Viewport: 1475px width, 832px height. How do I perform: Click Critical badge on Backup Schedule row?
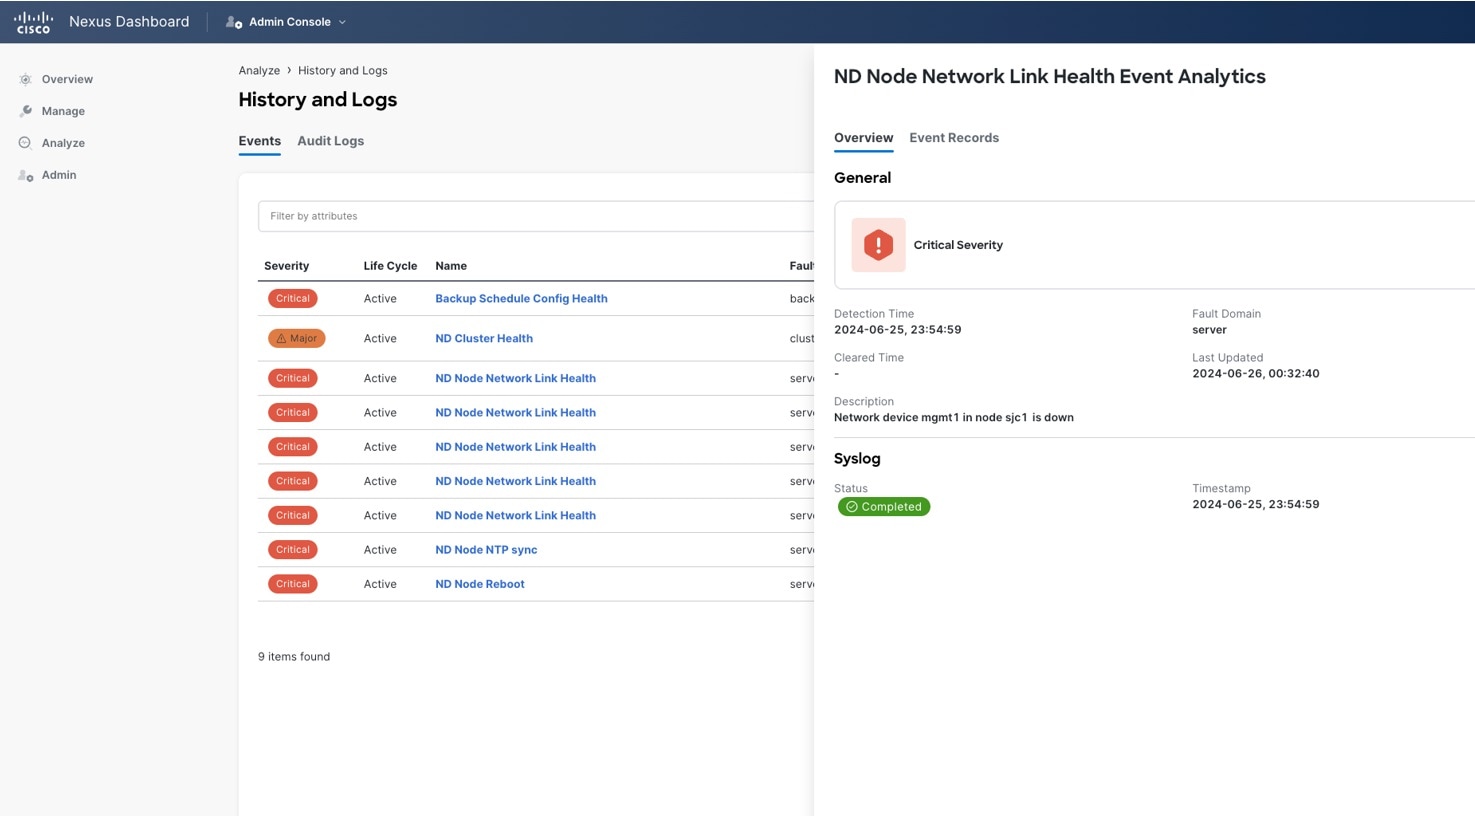tap(292, 298)
